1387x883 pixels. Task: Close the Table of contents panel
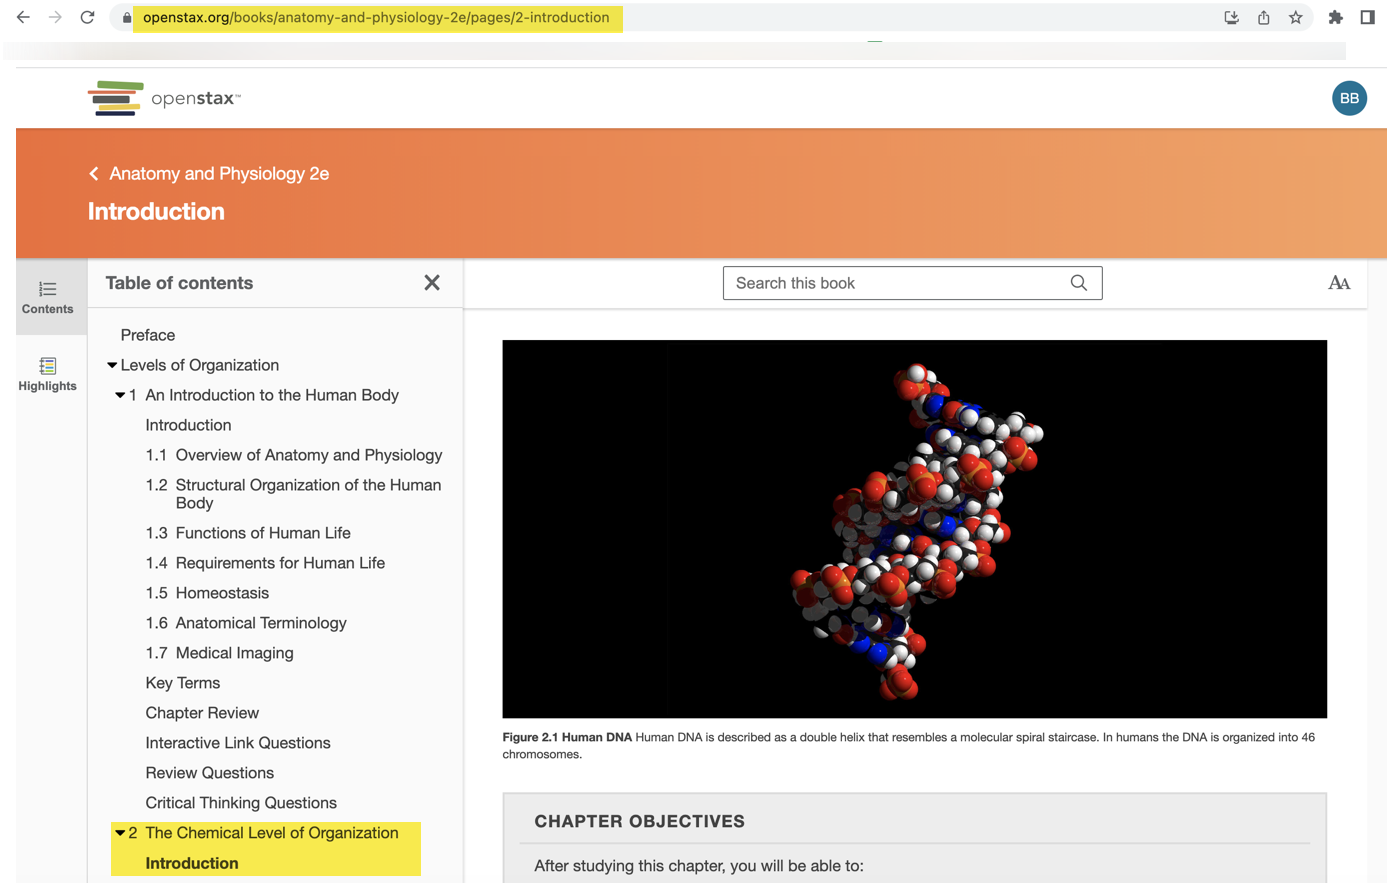[432, 282]
